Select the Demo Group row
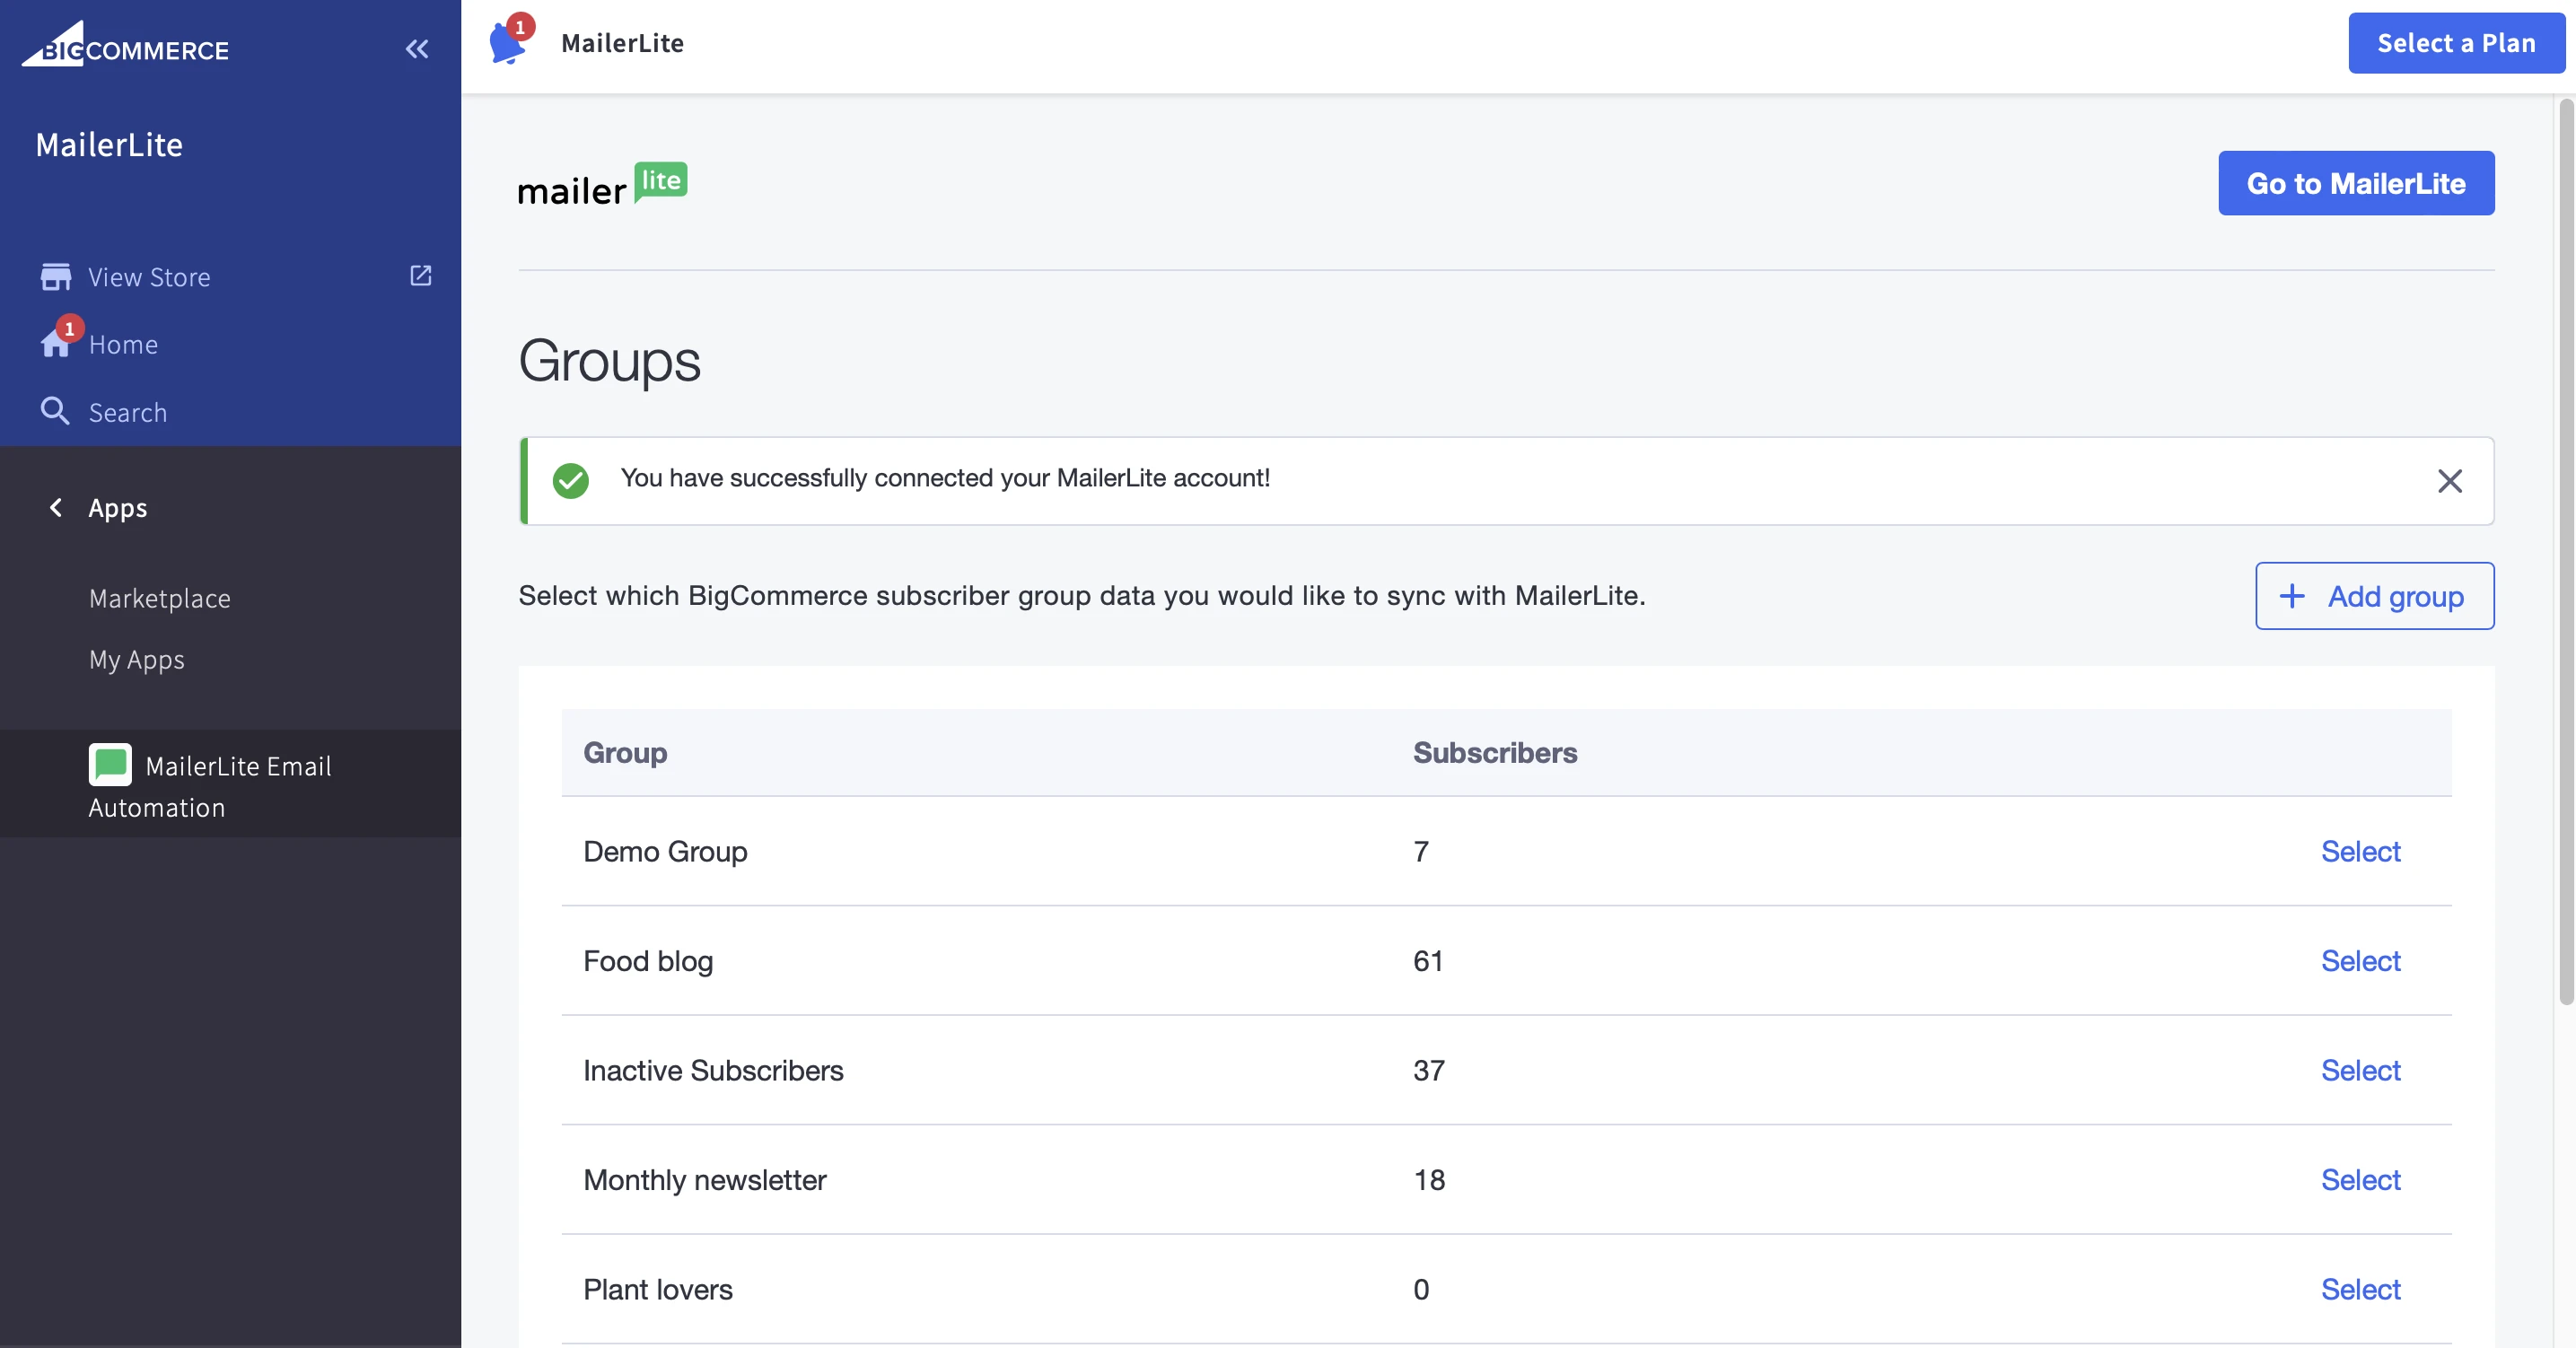Screen dimensions: 2576x1348 2359,851
